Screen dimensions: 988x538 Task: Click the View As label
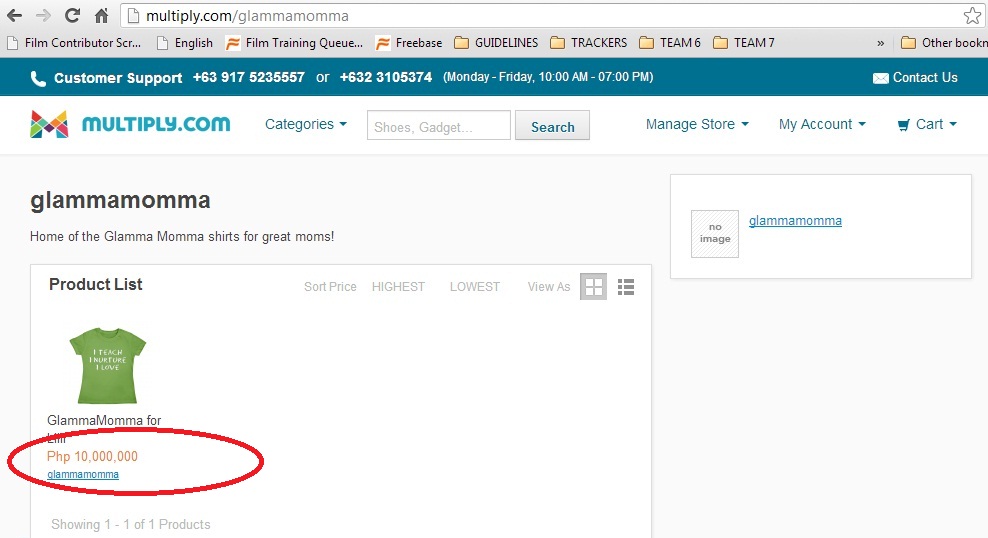549,287
